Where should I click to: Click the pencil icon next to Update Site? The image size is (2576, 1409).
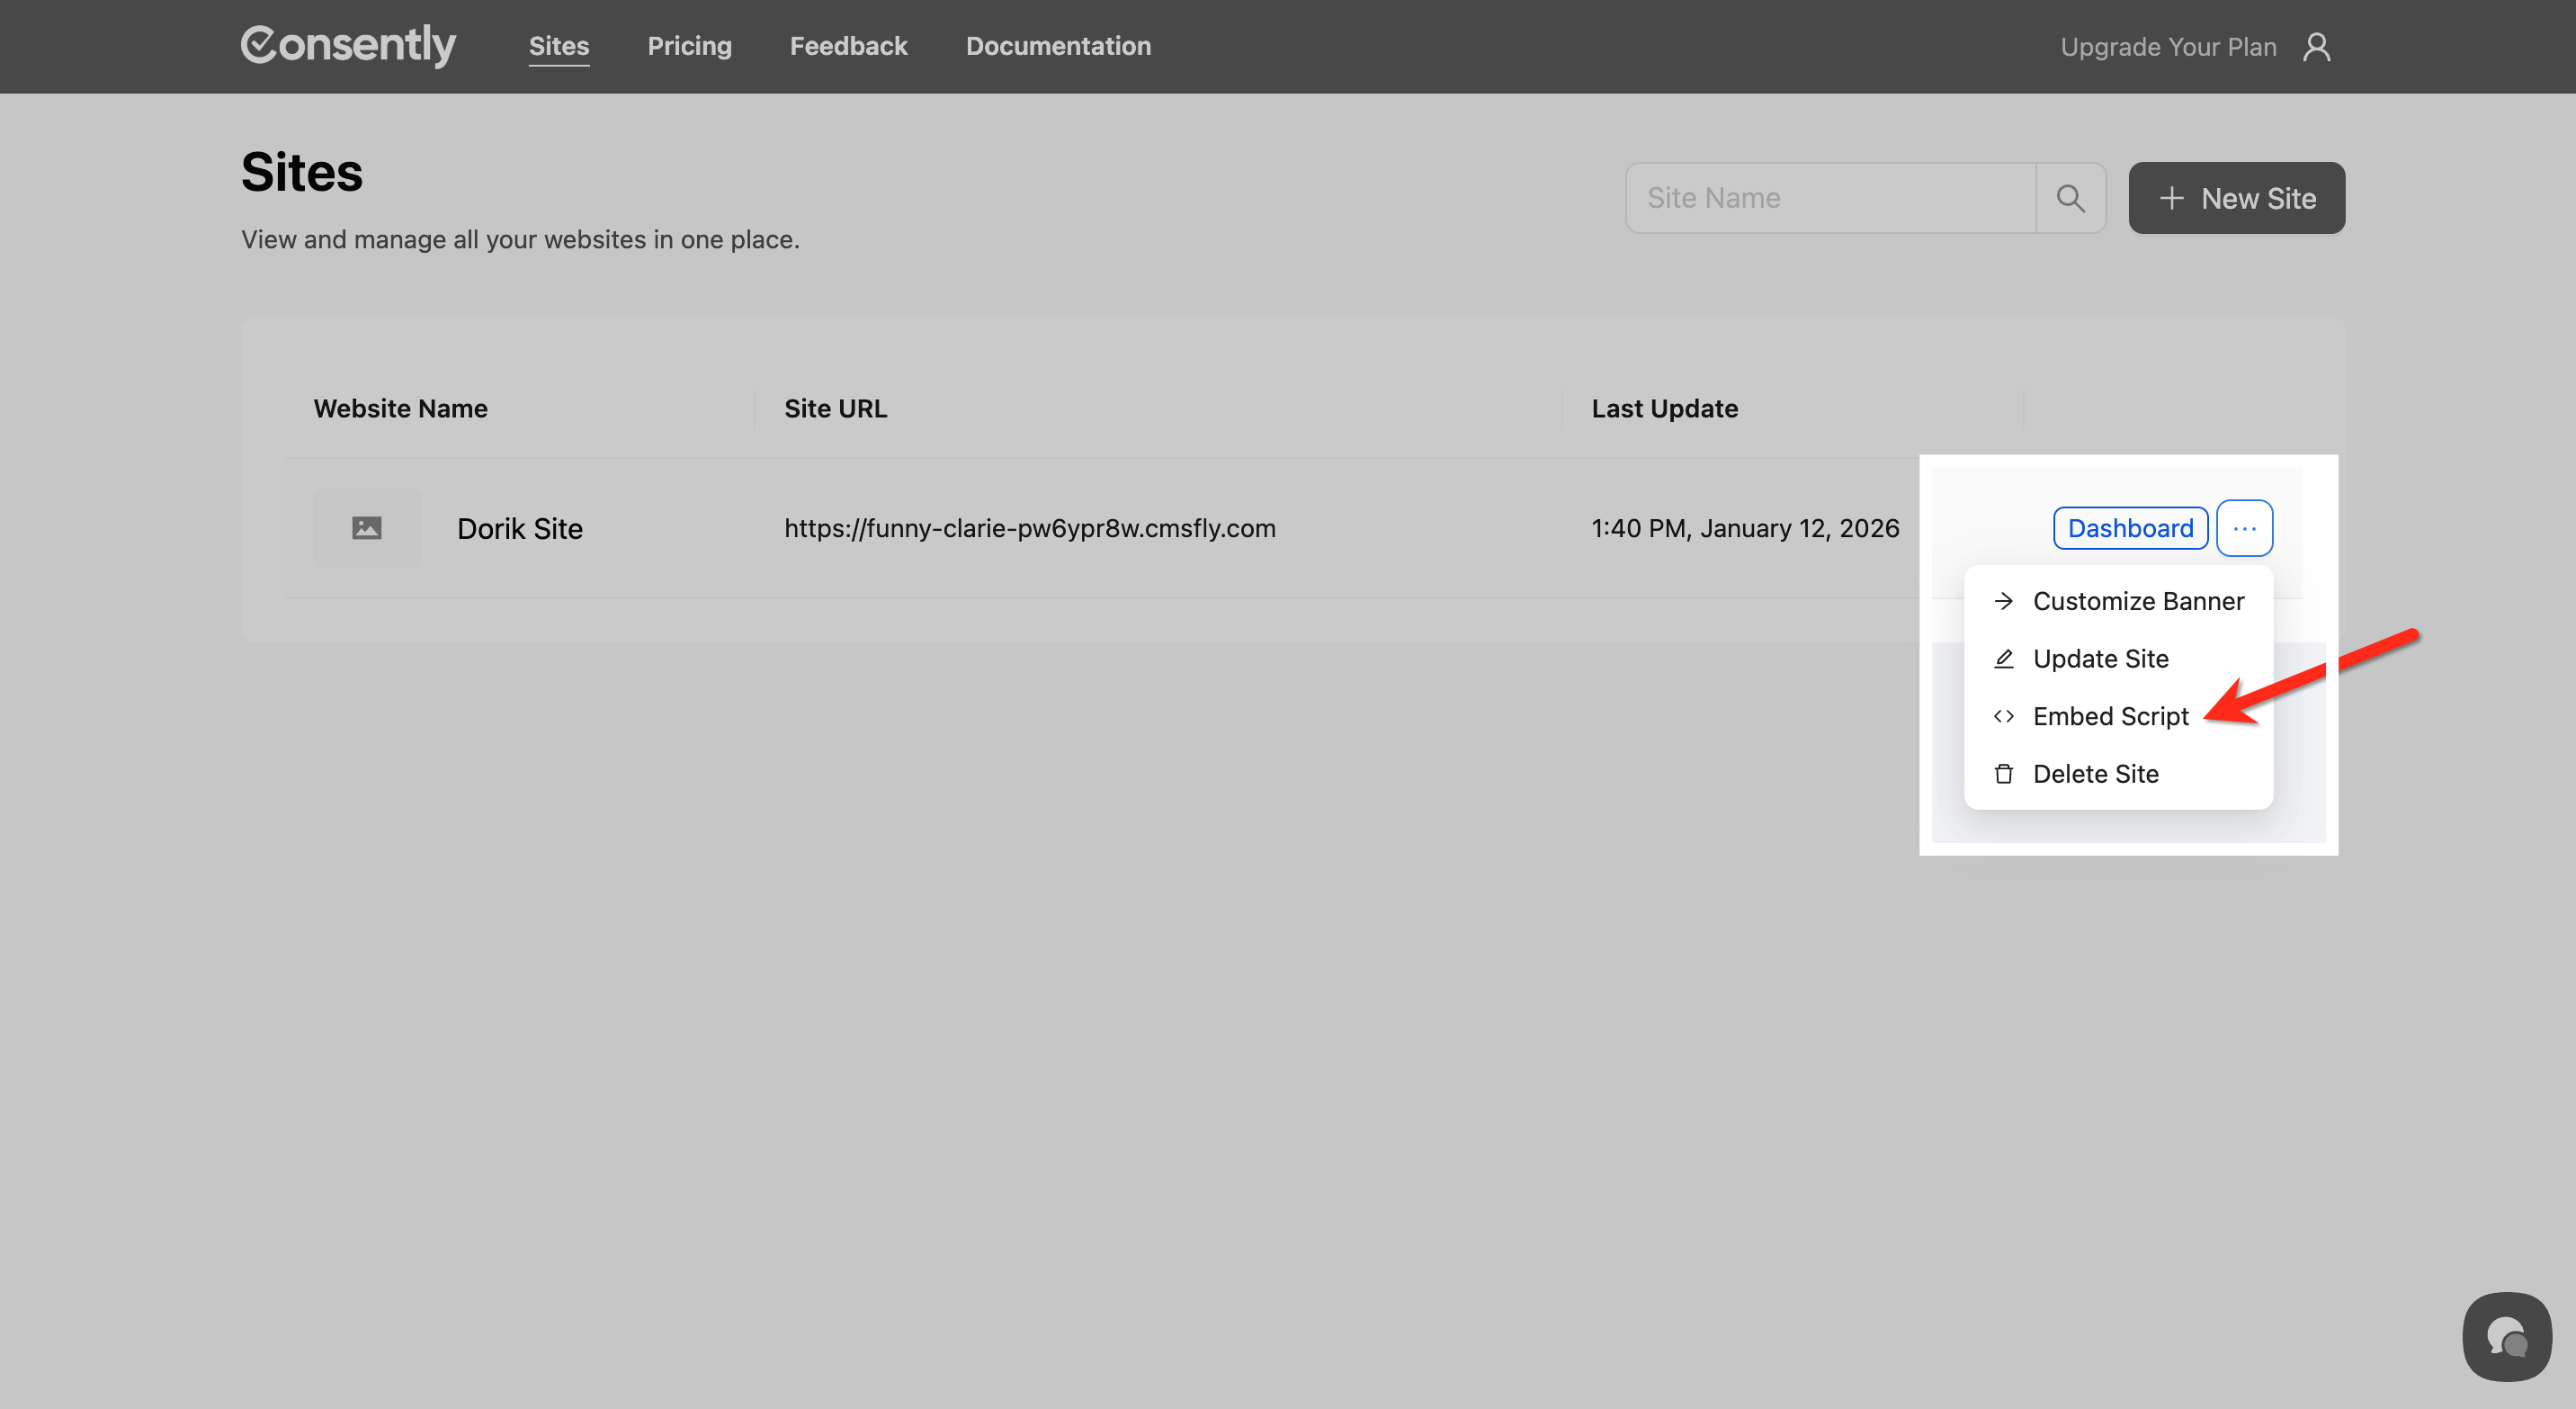click(x=2004, y=658)
